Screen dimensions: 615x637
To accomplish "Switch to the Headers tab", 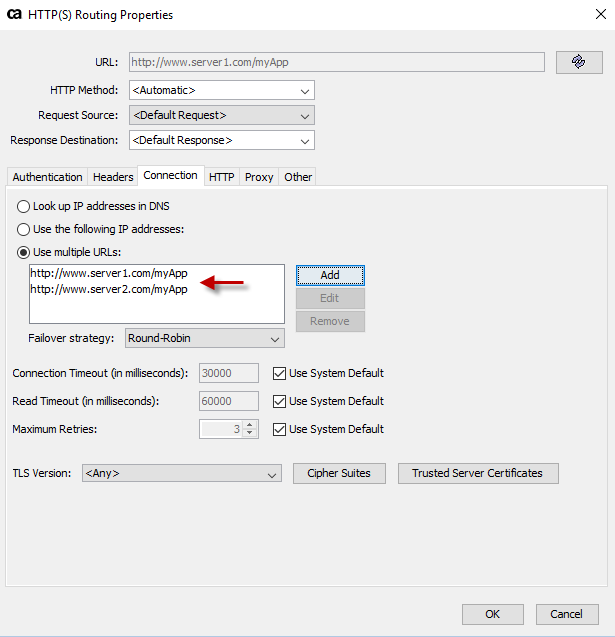I will click(x=113, y=177).
